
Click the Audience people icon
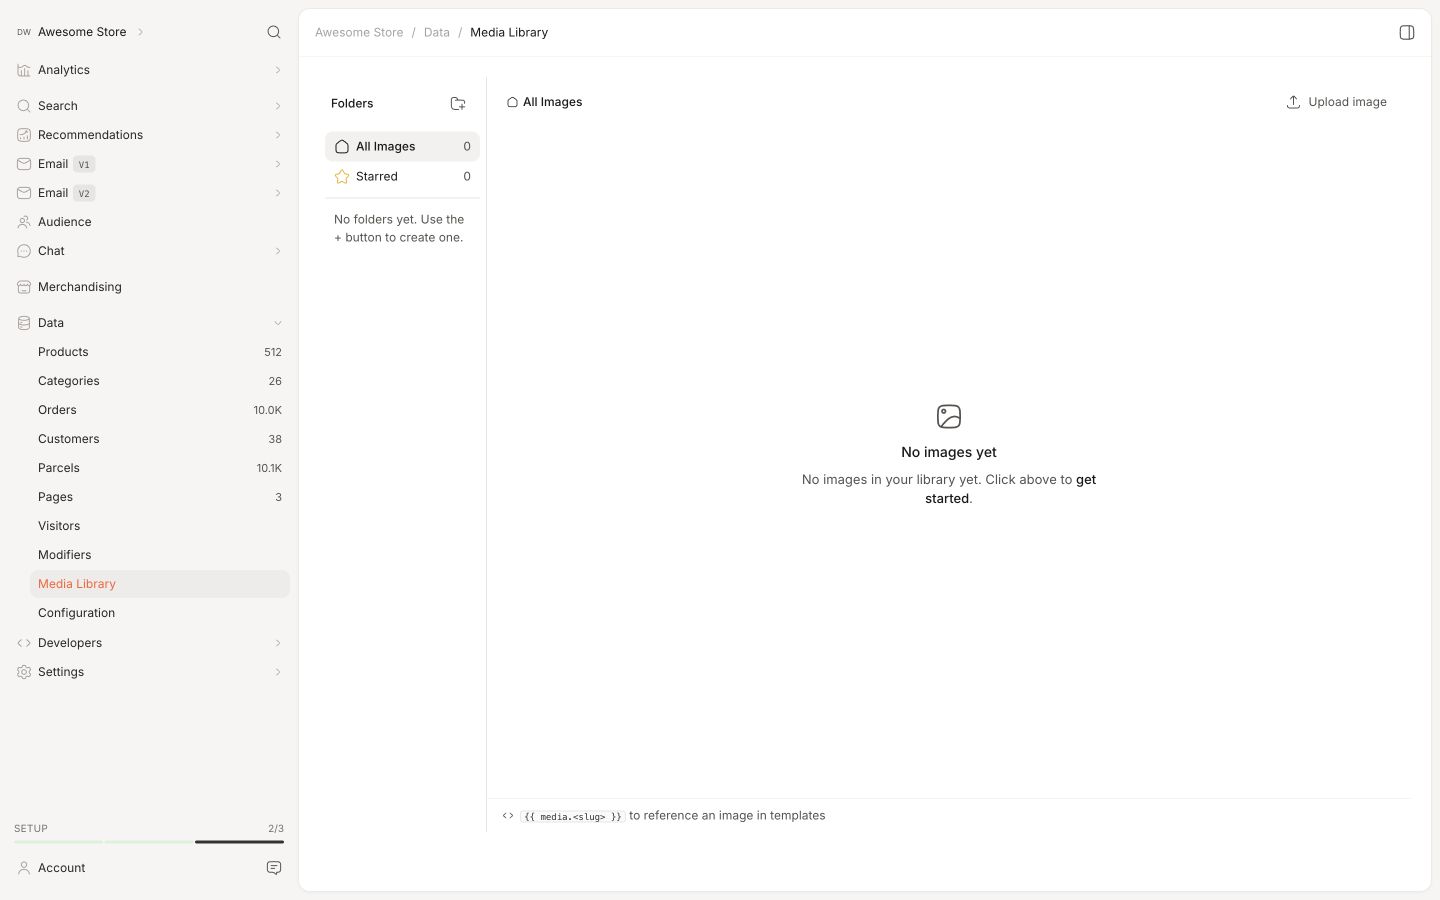coord(24,222)
